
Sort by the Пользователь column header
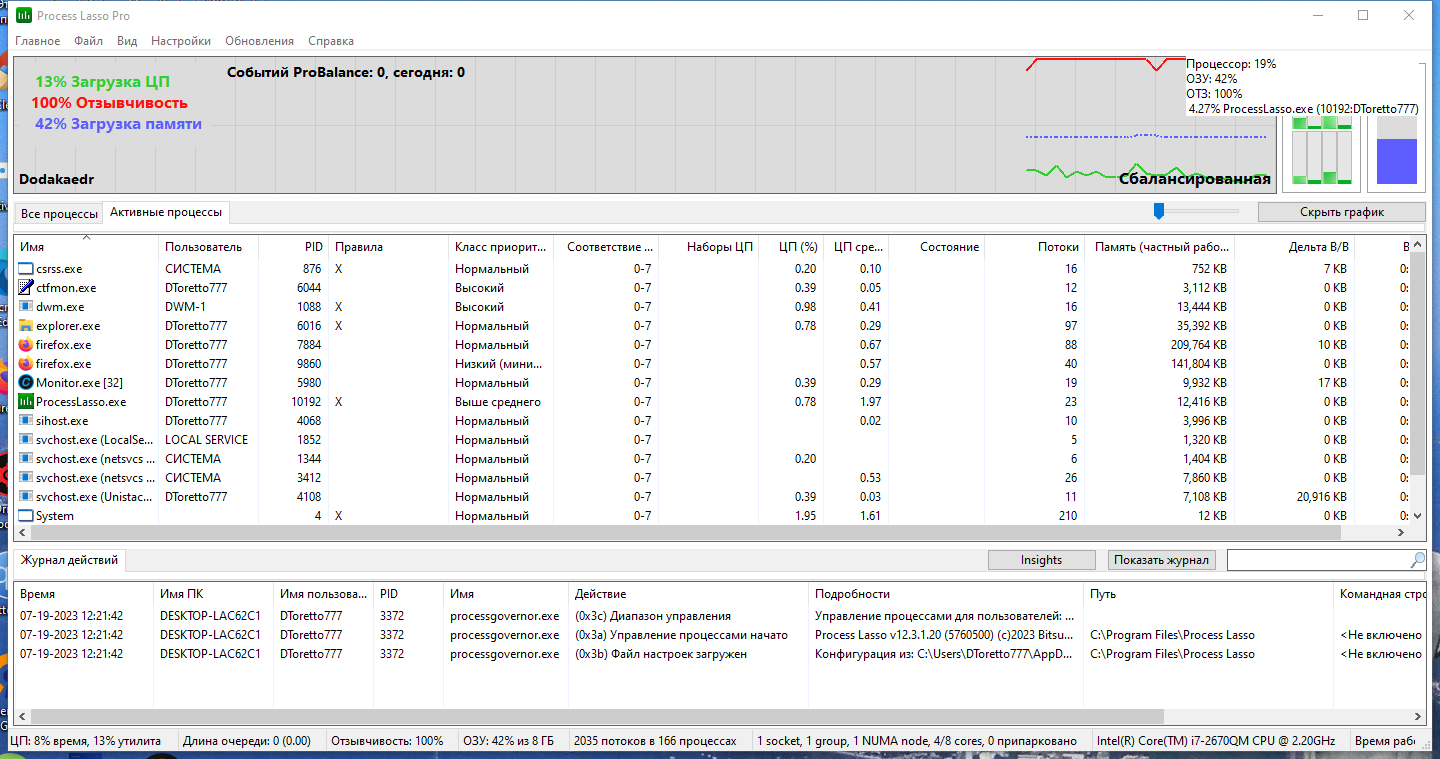[209, 246]
